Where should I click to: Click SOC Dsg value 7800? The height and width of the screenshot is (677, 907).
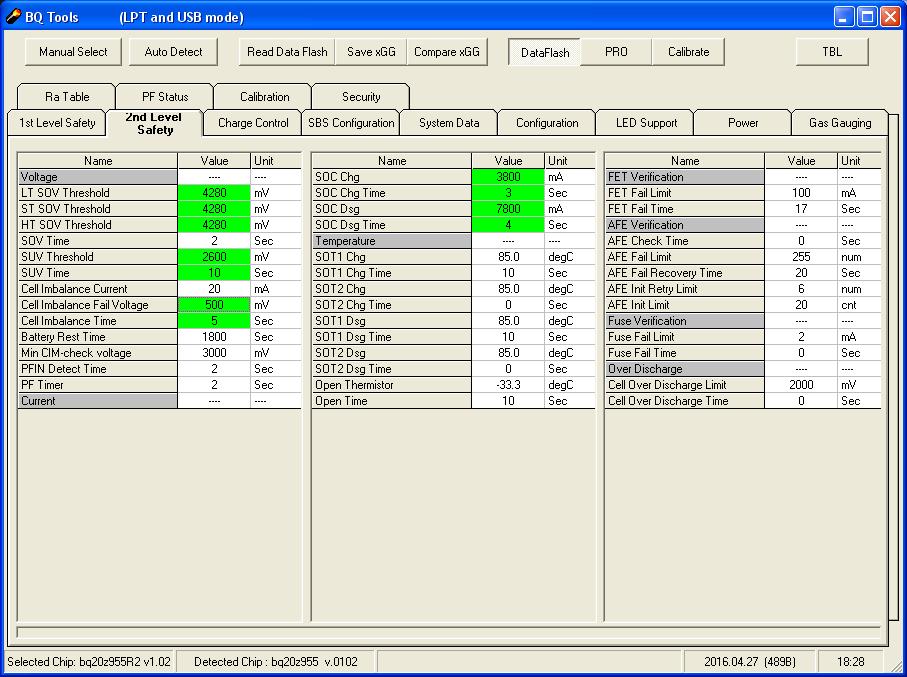click(x=508, y=209)
